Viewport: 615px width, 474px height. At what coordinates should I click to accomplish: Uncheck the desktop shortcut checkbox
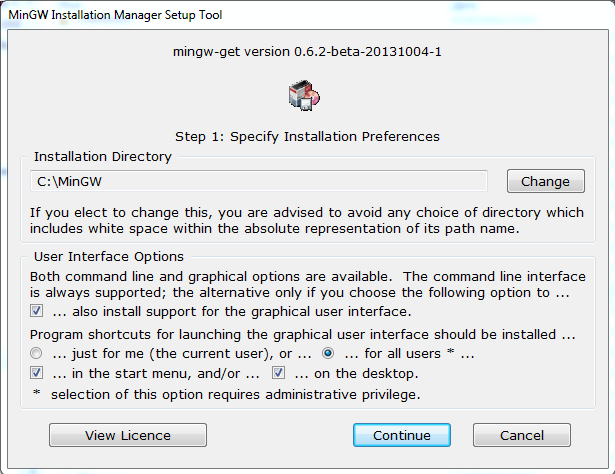pyautogui.click(x=279, y=373)
